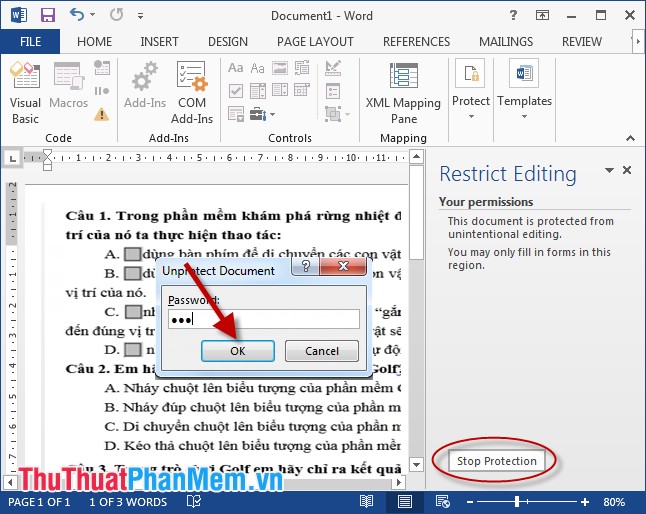The width and height of the screenshot is (646, 514).
Task: Click the vertical scrollbar down arrow
Action: click(417, 465)
